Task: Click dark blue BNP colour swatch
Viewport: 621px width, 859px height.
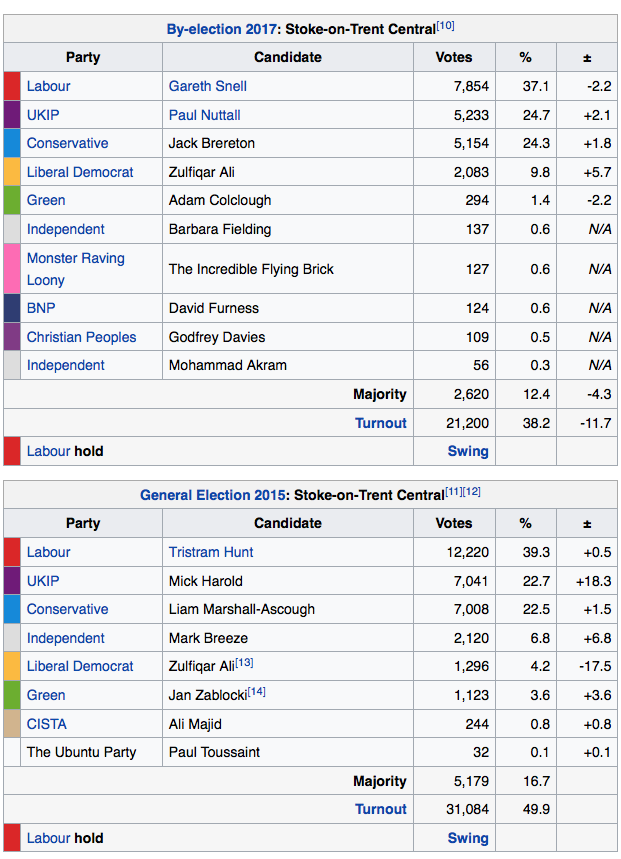Action: click(x=12, y=308)
